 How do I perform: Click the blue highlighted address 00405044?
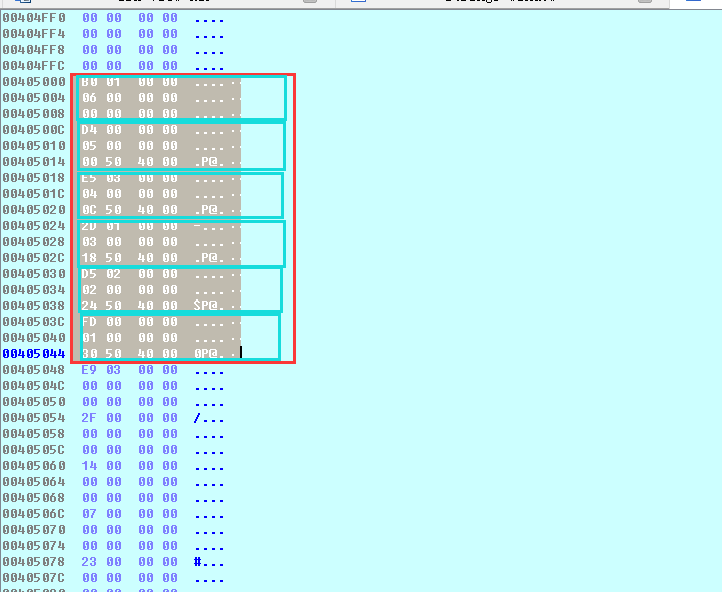coord(34,354)
